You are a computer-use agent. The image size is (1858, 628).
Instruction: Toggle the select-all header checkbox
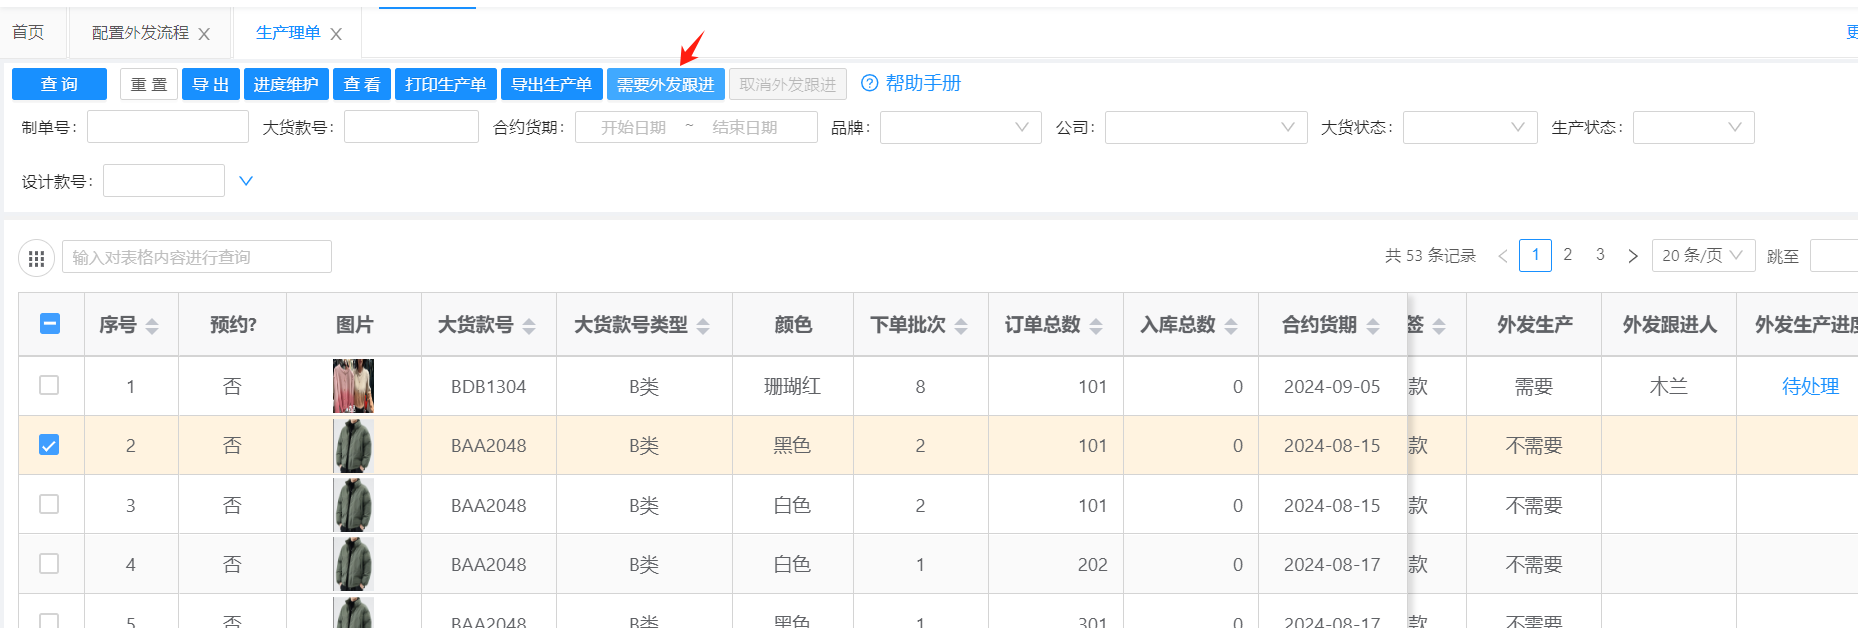pyautogui.click(x=49, y=324)
